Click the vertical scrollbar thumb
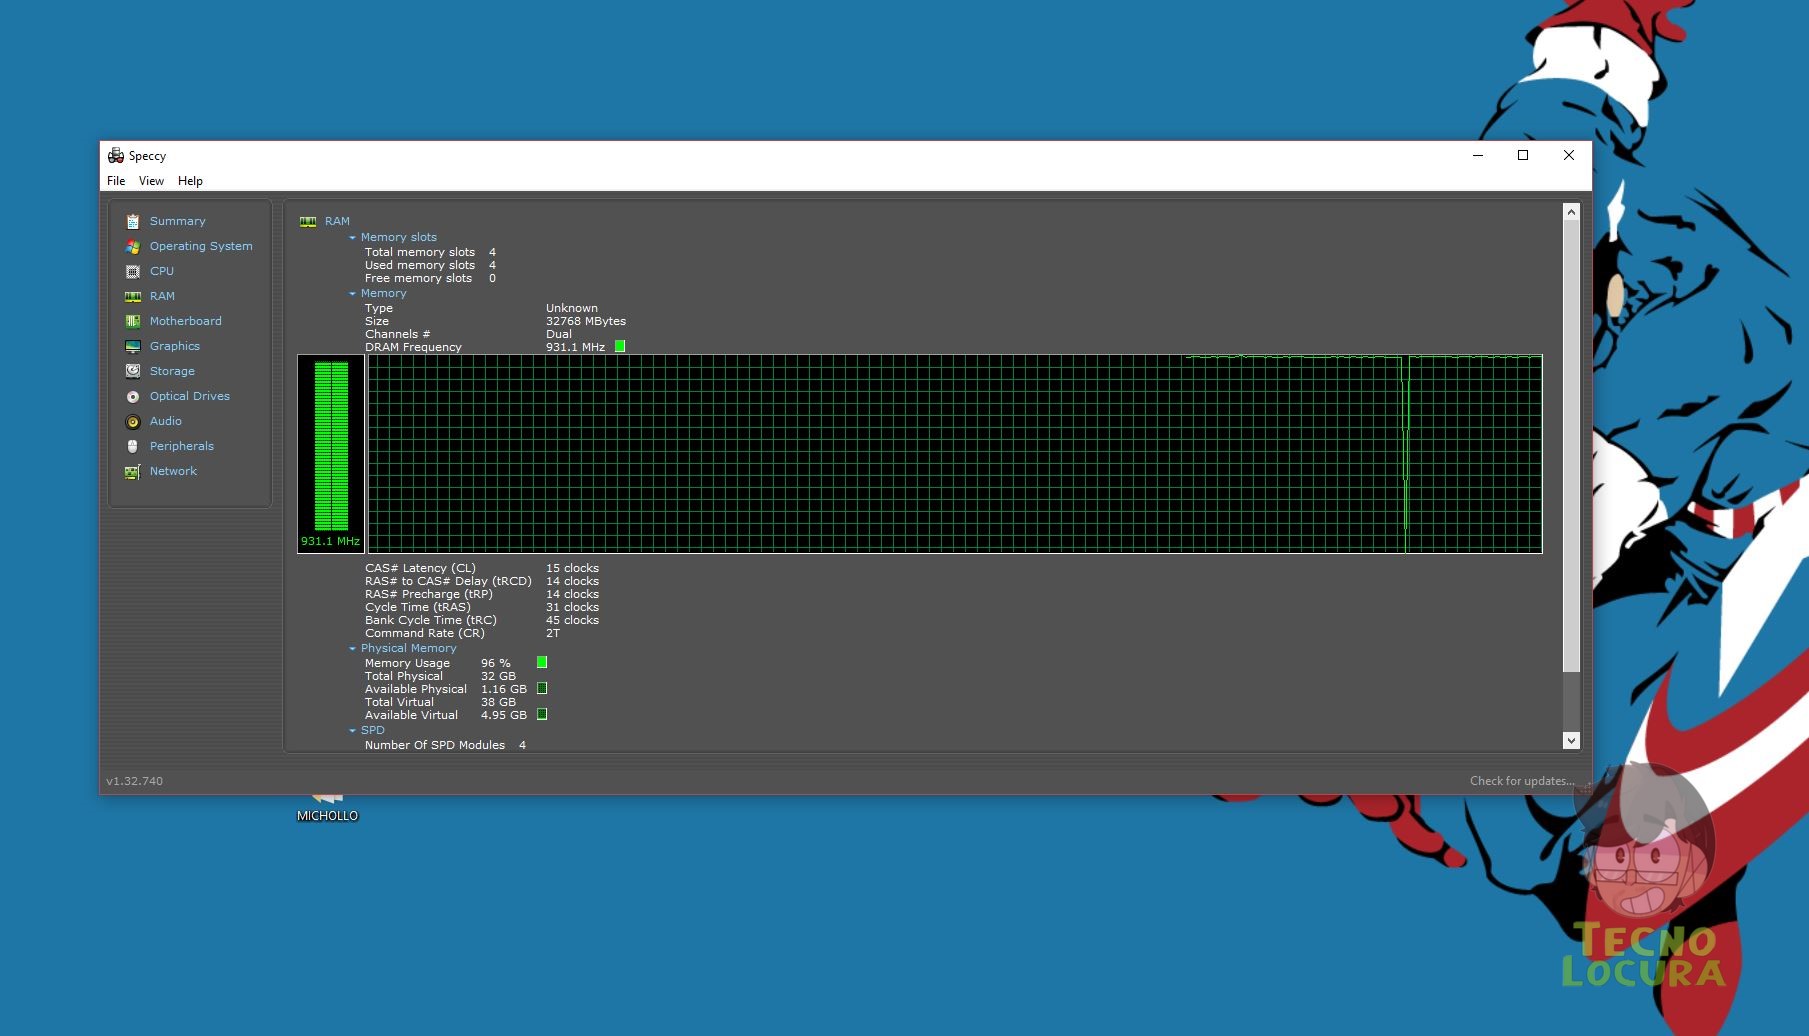1809x1036 pixels. pos(1571,446)
